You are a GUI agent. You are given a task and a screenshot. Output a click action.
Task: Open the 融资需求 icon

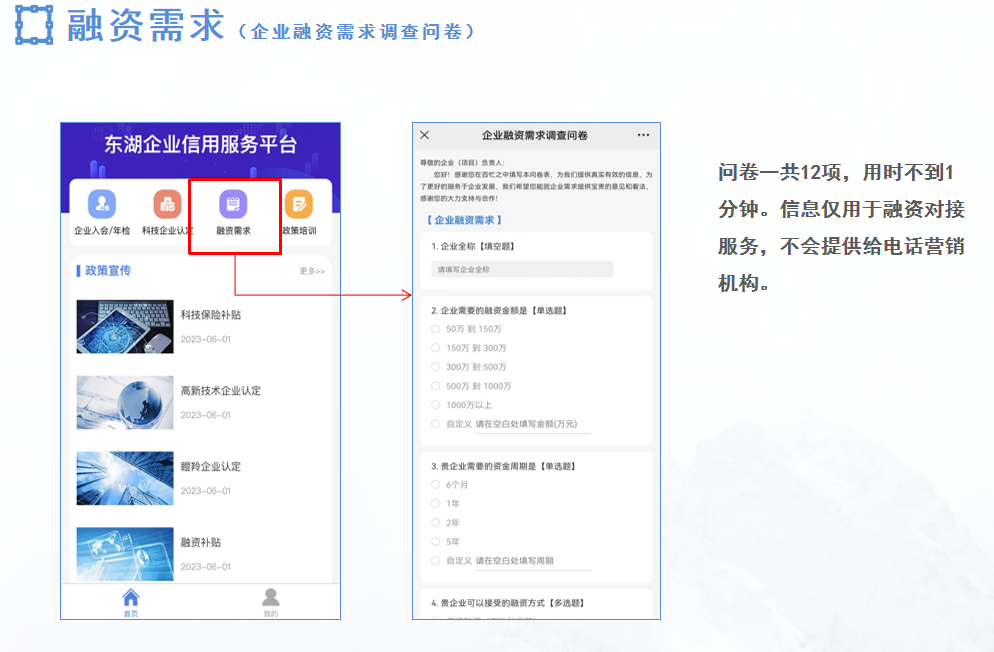pyautogui.click(x=233, y=204)
